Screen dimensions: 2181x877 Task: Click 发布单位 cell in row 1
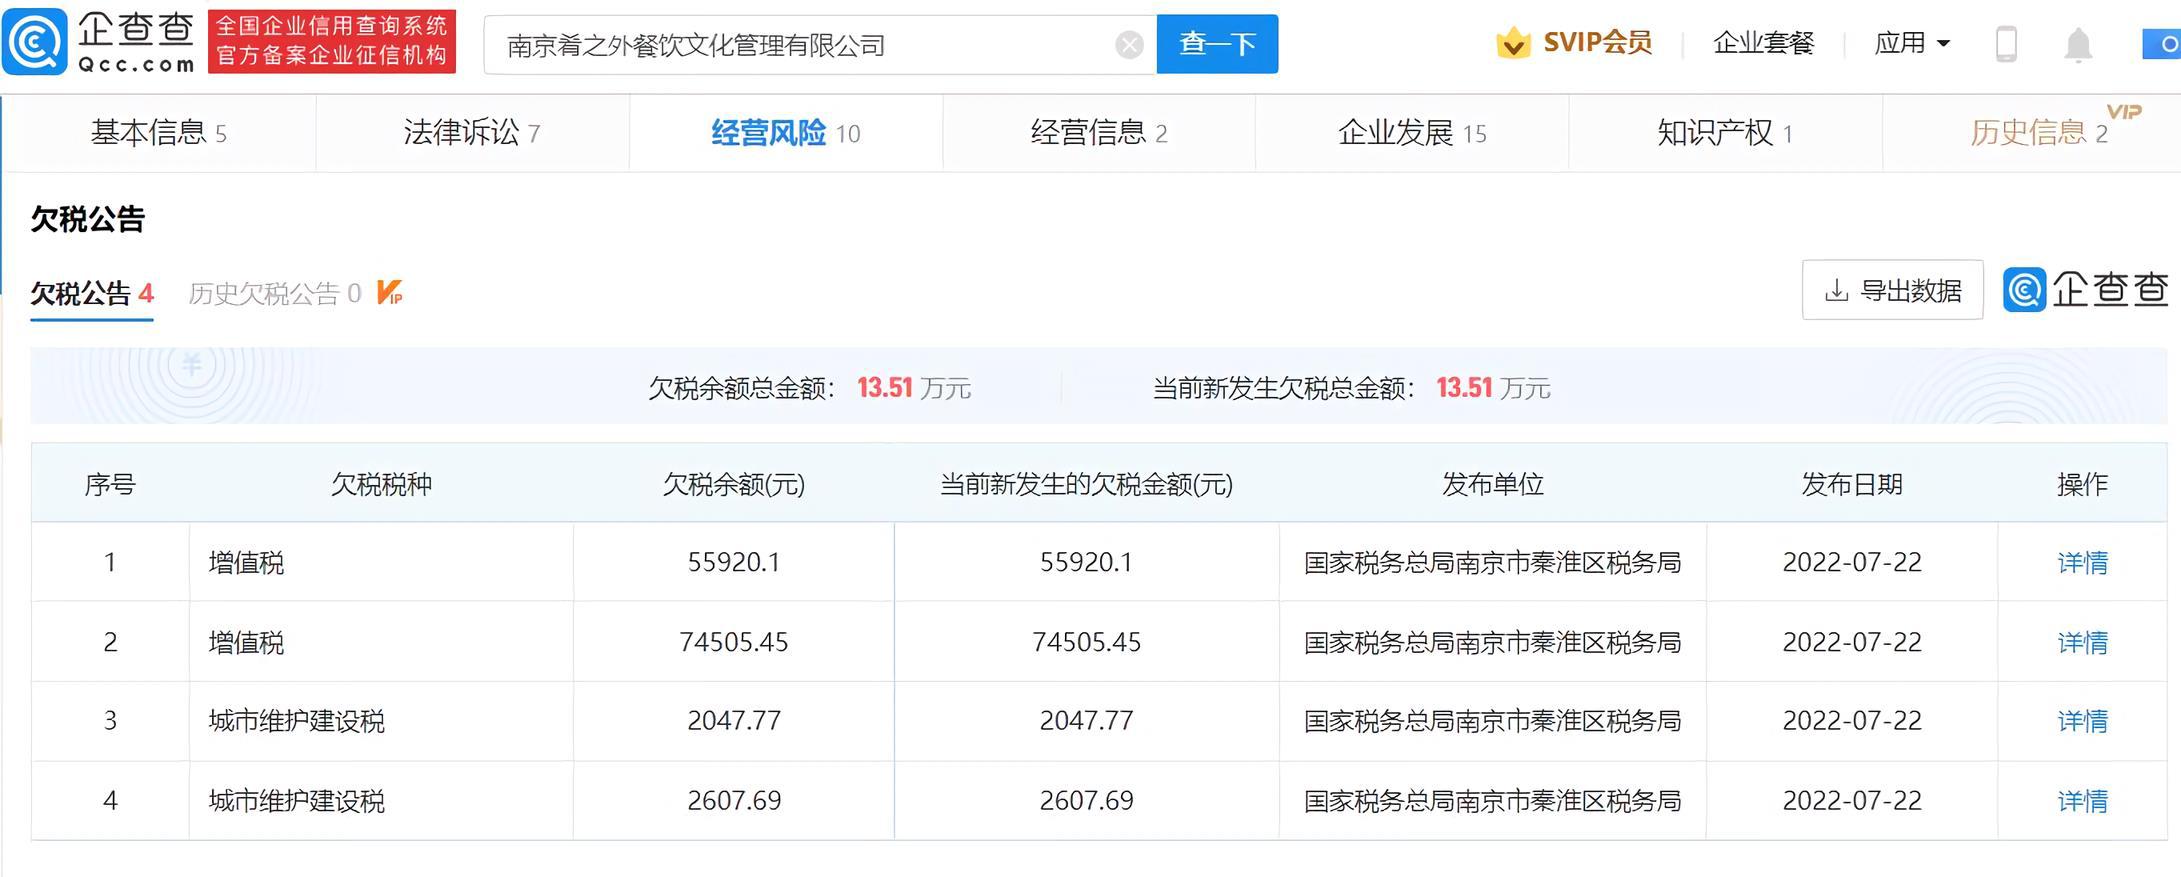[x=1492, y=563]
